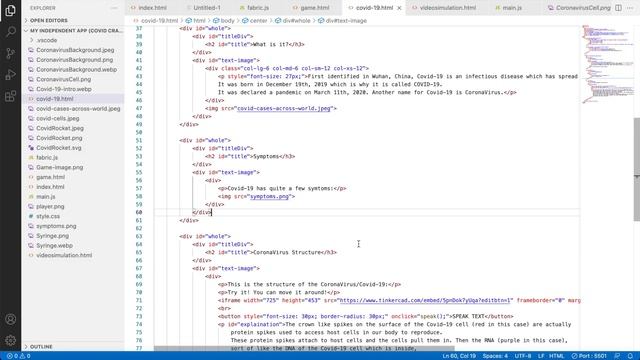Click the body breadcrumb item

pyautogui.click(x=224, y=20)
